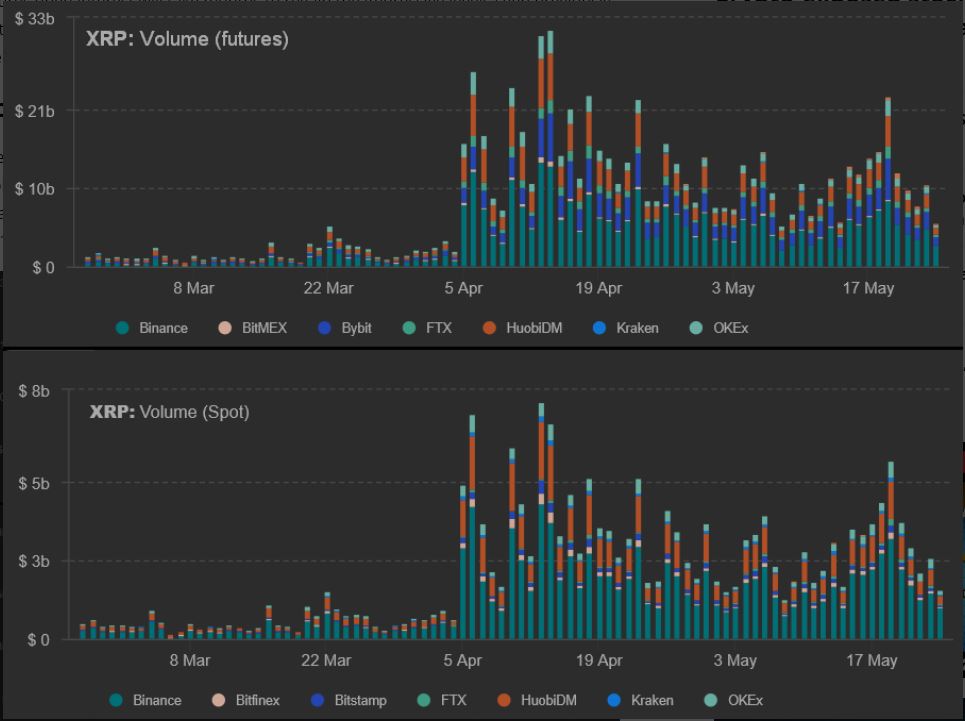Click the Bitfinex legend color dot
Screen dimensions: 965x721
click(x=219, y=700)
